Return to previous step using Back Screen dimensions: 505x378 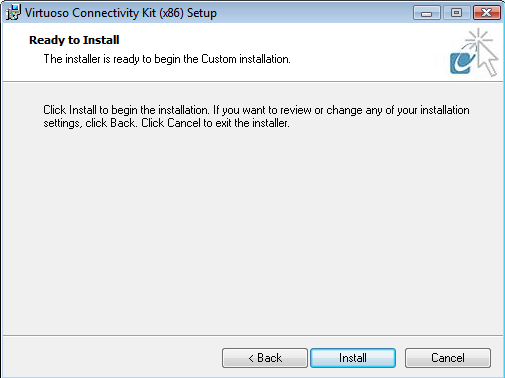click(x=265, y=358)
